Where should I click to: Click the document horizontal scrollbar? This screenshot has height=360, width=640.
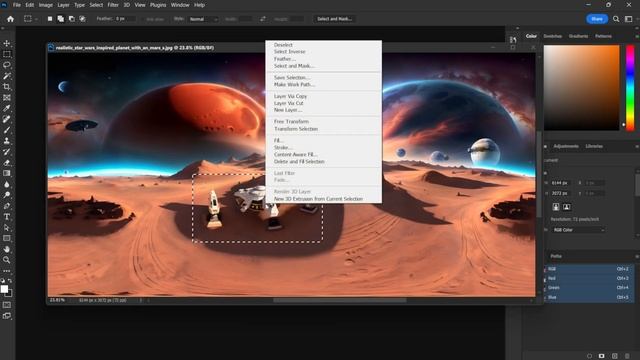coord(340,300)
